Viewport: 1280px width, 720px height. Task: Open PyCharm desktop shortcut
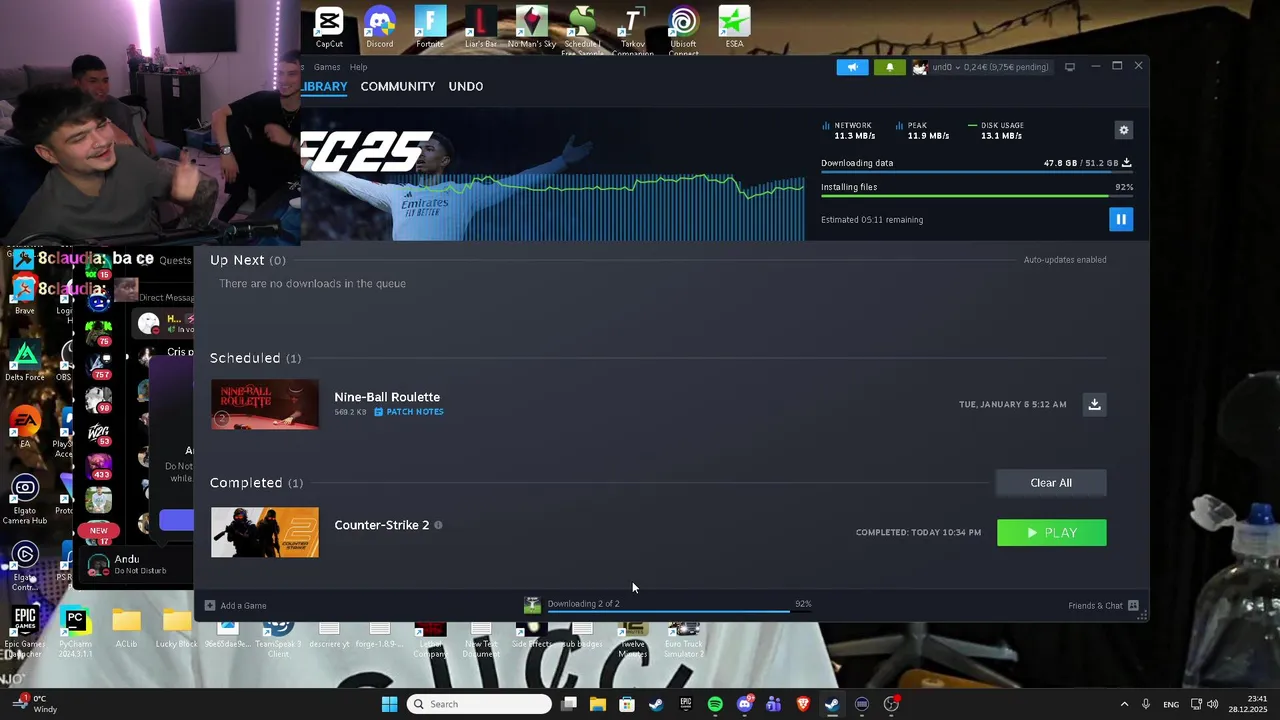(75, 630)
